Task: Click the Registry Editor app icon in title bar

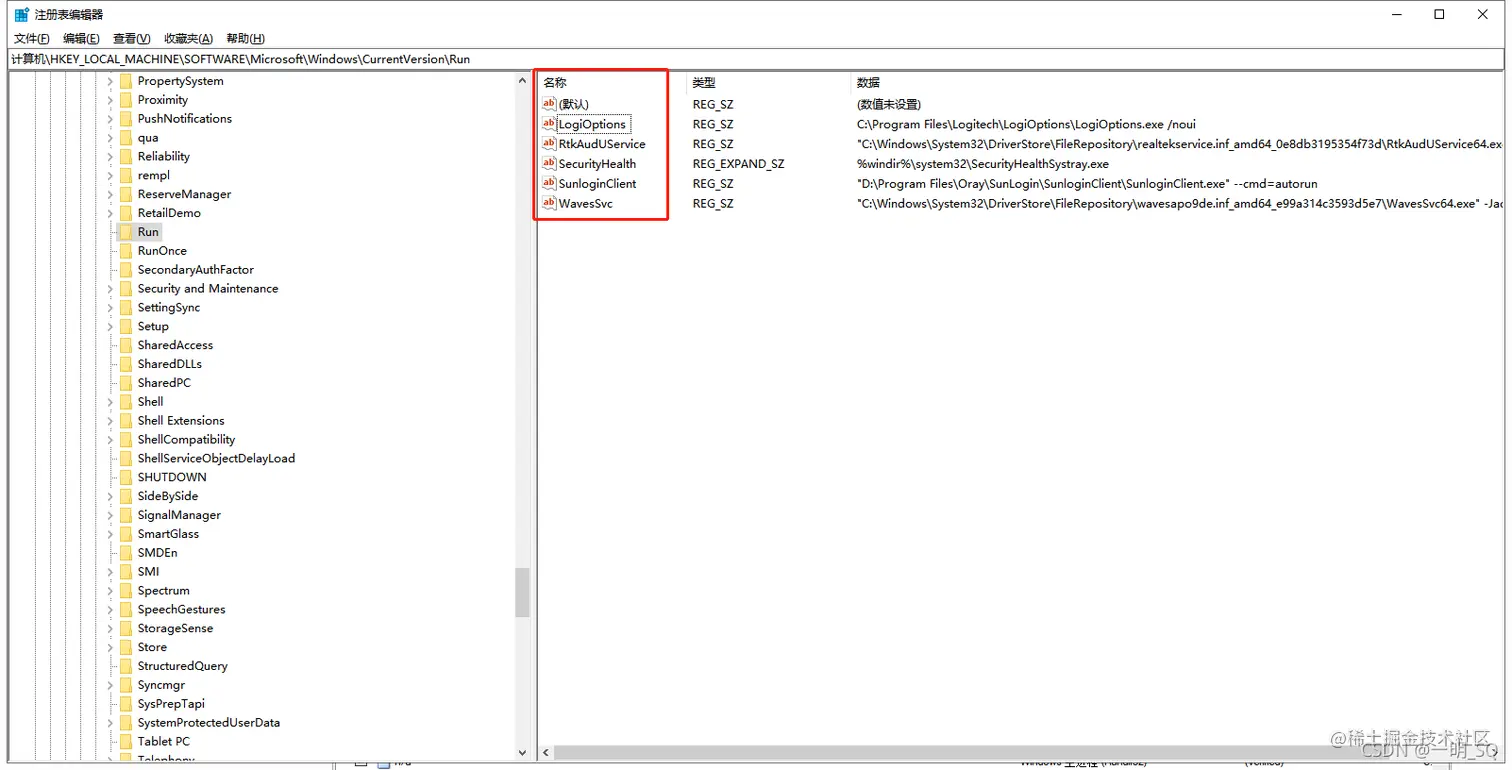Action: click(x=21, y=15)
